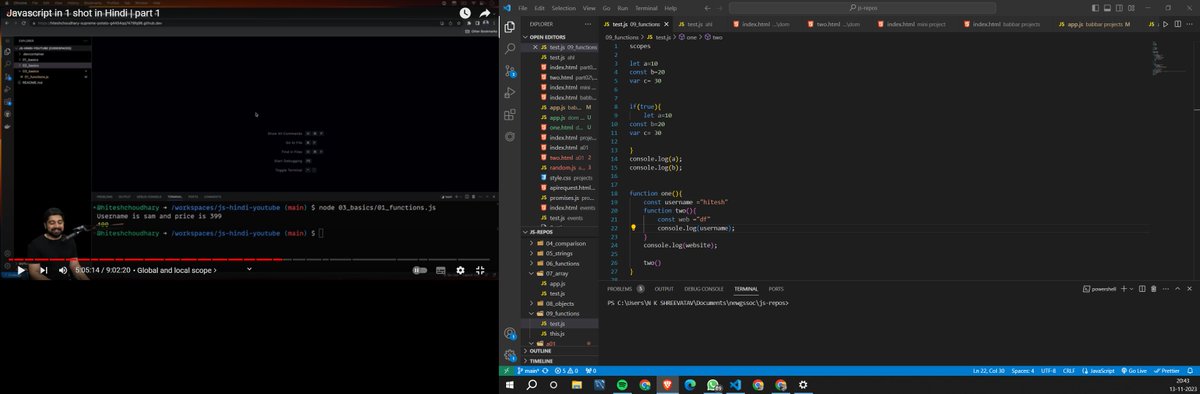Switch to the OUTPUT panel tab
1200x394 pixels.
click(x=664, y=288)
